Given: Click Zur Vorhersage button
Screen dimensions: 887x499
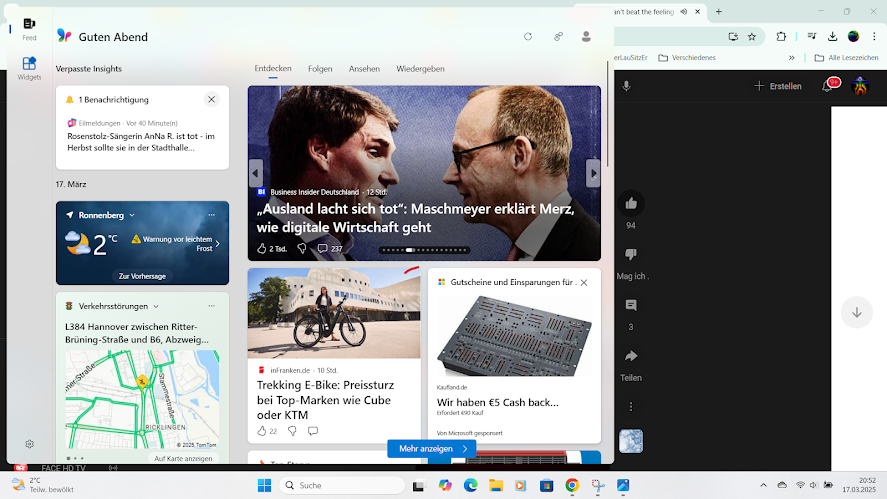Looking at the screenshot, I should click(142, 276).
